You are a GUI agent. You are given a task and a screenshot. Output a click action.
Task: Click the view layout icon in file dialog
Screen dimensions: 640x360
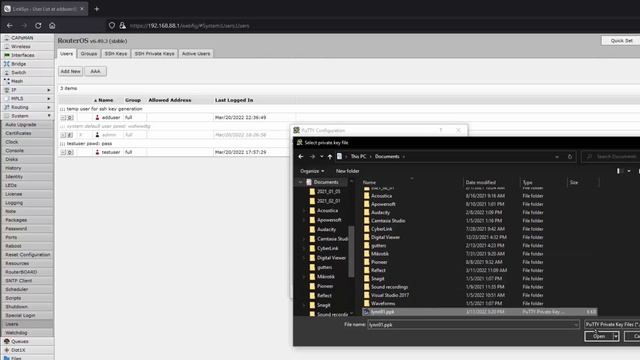(x=619, y=171)
